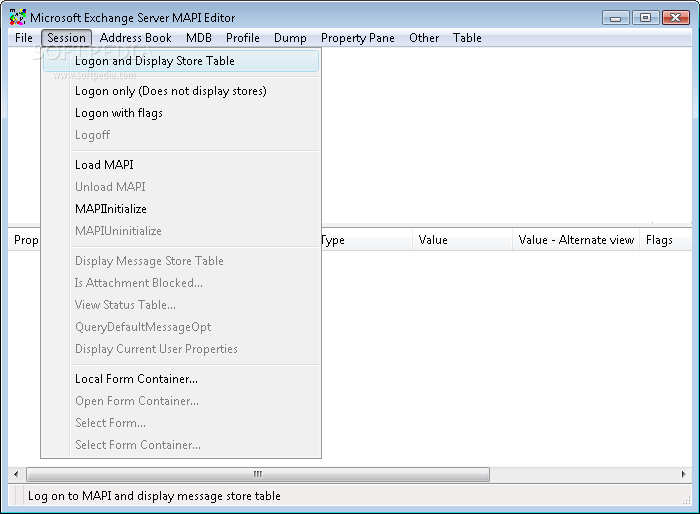700x514 pixels.
Task: Click the Flags column header
Action: 665,240
